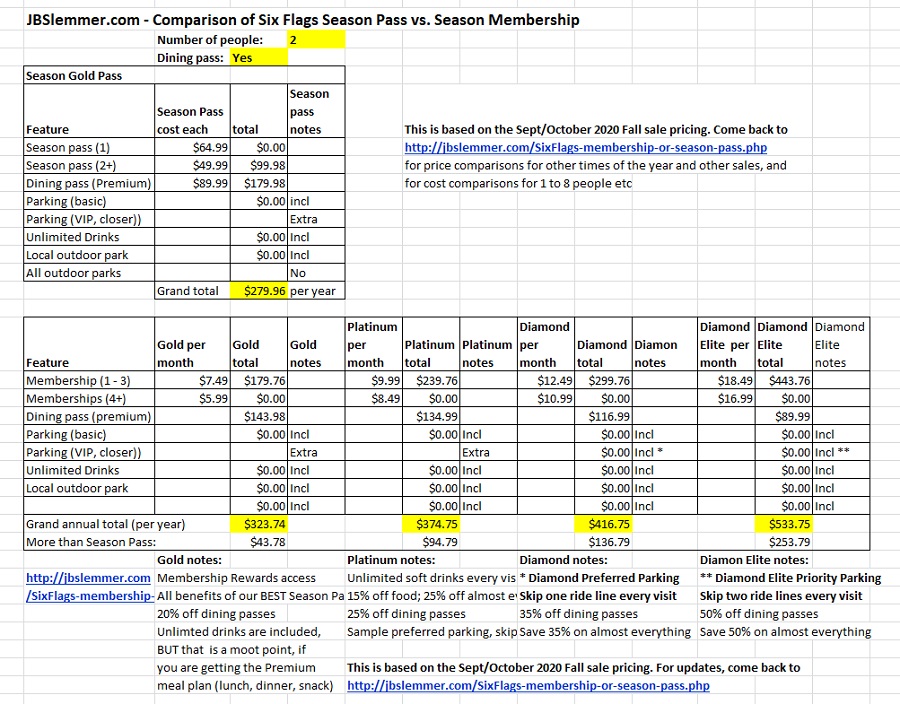Select the $533.75 Diamond Elite annual total
The width and height of the screenshot is (900, 704).
(783, 524)
